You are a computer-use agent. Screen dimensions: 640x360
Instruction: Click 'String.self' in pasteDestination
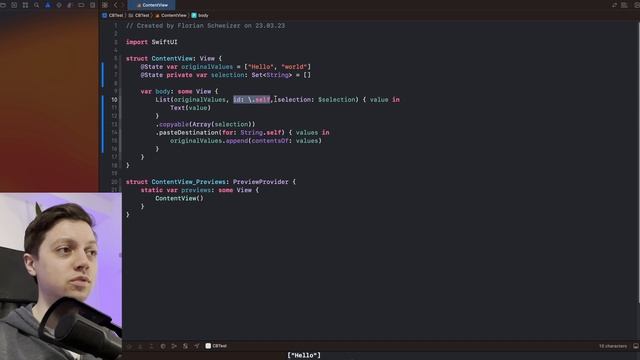(x=261, y=133)
